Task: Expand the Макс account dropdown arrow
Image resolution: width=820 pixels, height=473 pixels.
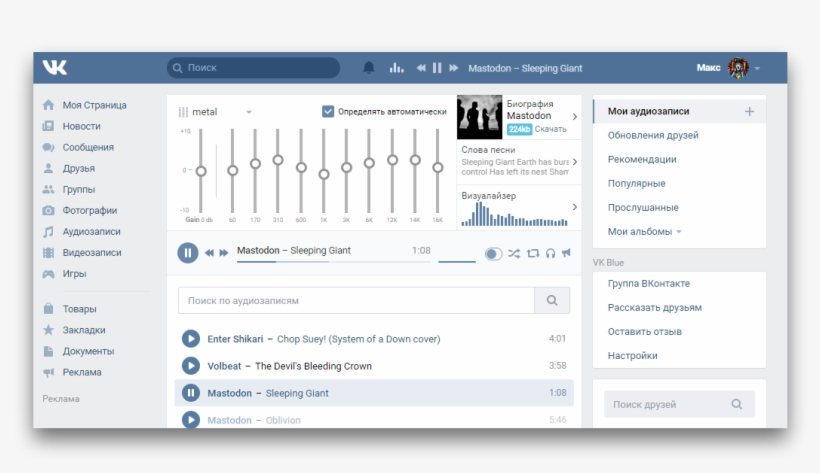Action: 757,68
